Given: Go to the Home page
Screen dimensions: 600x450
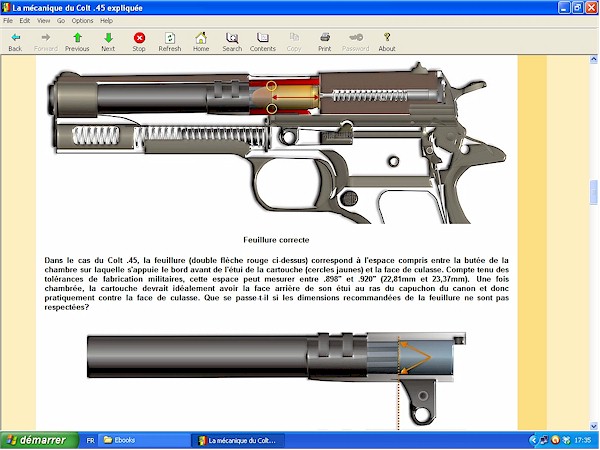Looking at the screenshot, I should point(201,42).
